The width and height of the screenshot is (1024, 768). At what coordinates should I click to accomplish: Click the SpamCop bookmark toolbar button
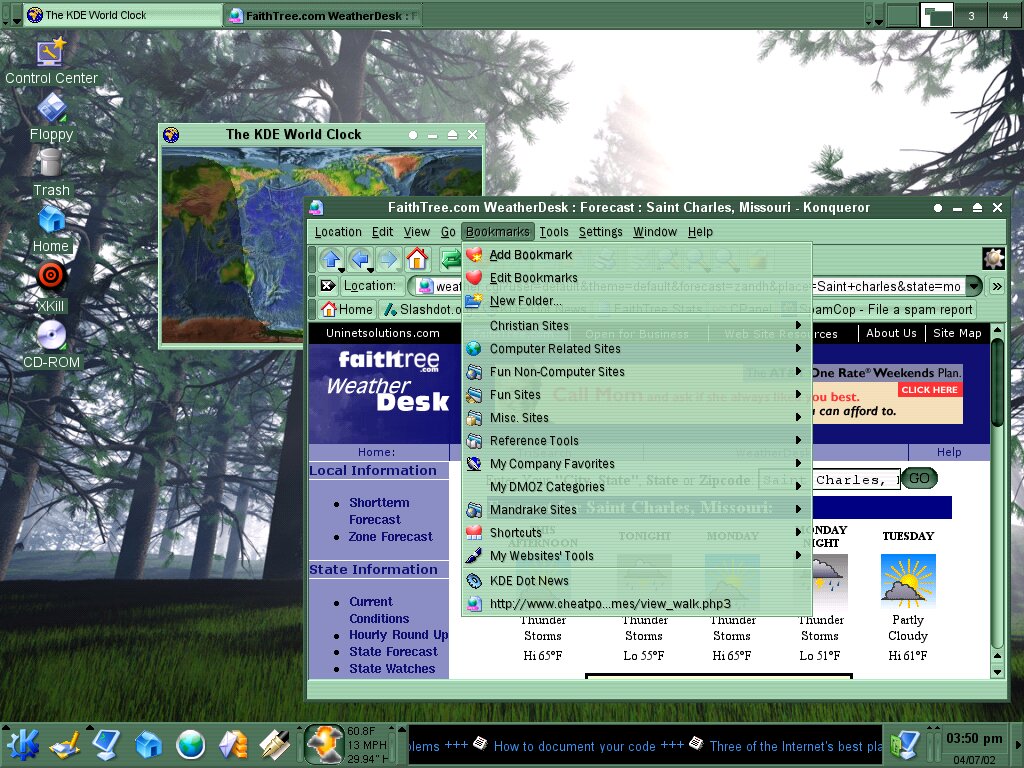pyautogui.click(x=876, y=309)
